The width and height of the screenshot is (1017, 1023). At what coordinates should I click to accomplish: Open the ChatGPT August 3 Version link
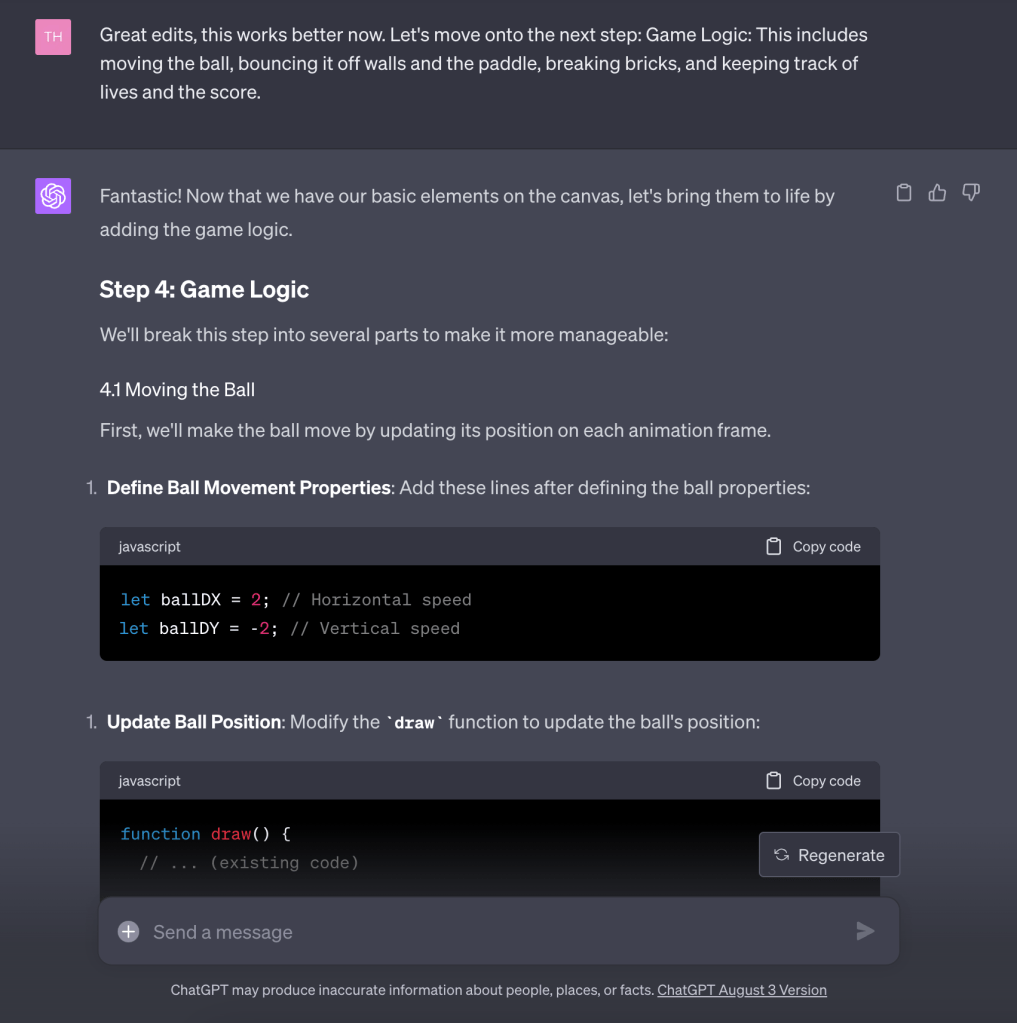click(x=741, y=990)
